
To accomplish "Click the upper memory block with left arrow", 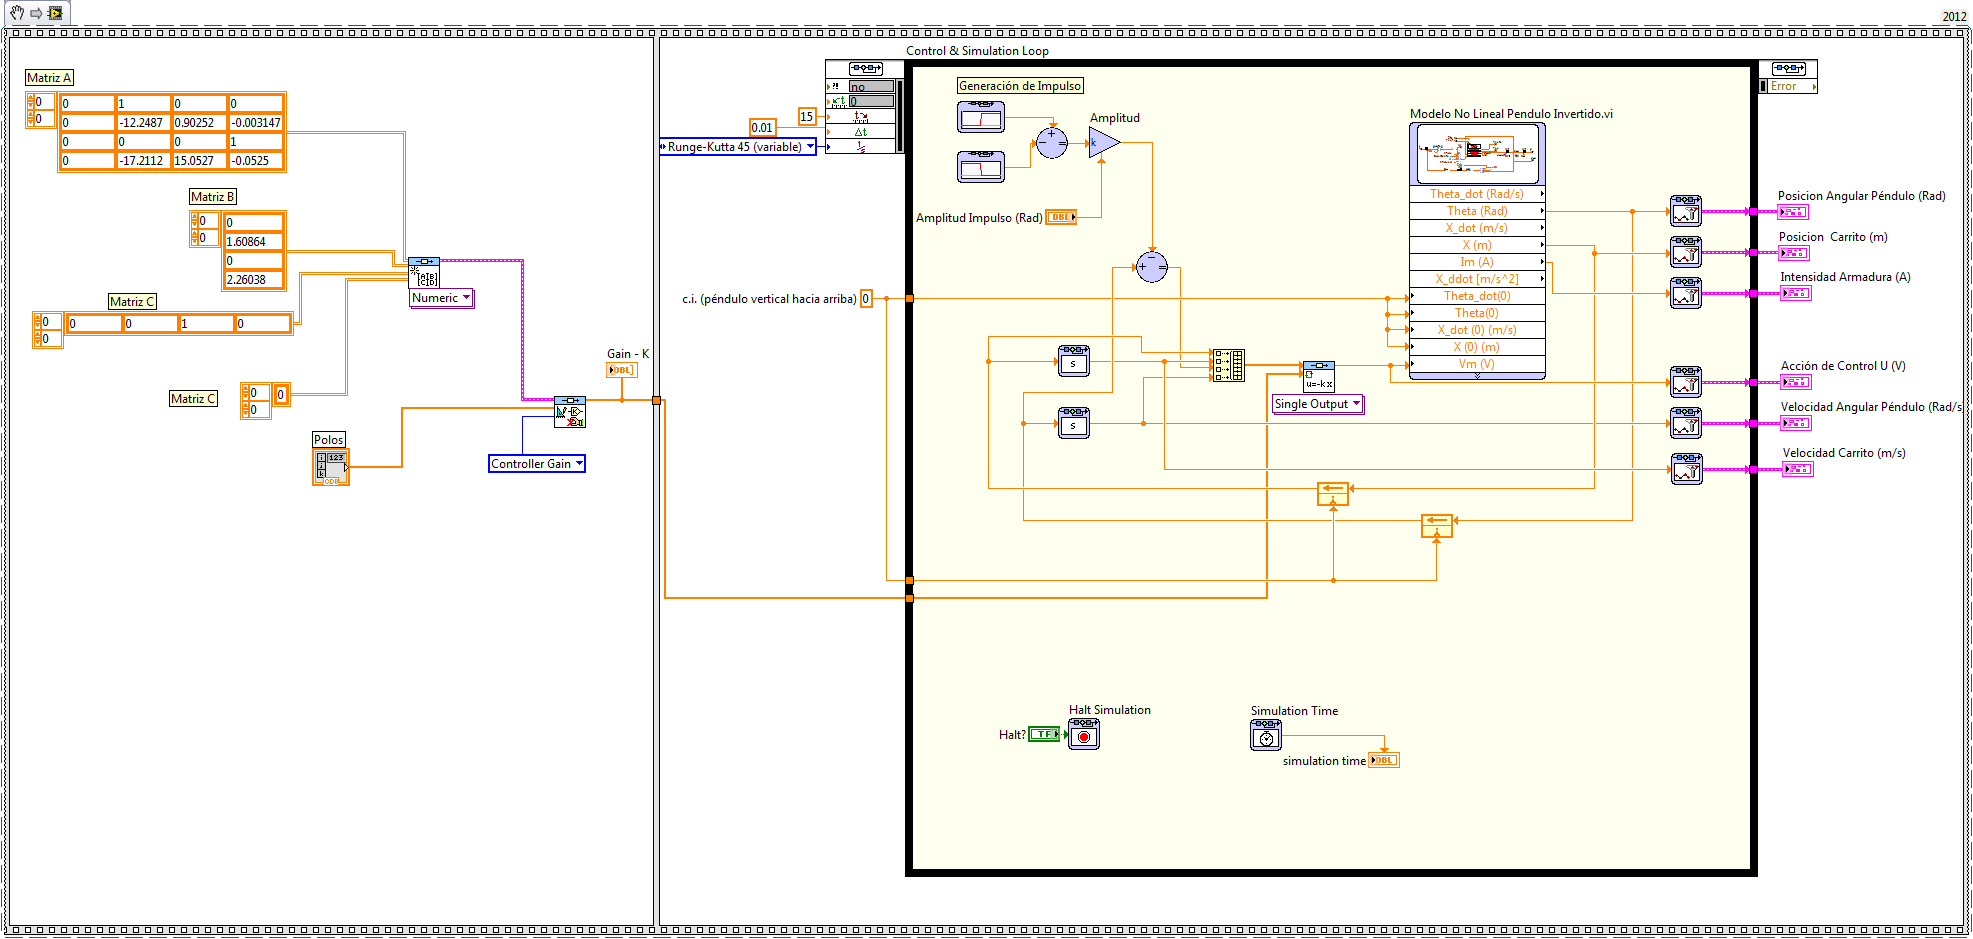I will (x=1333, y=493).
